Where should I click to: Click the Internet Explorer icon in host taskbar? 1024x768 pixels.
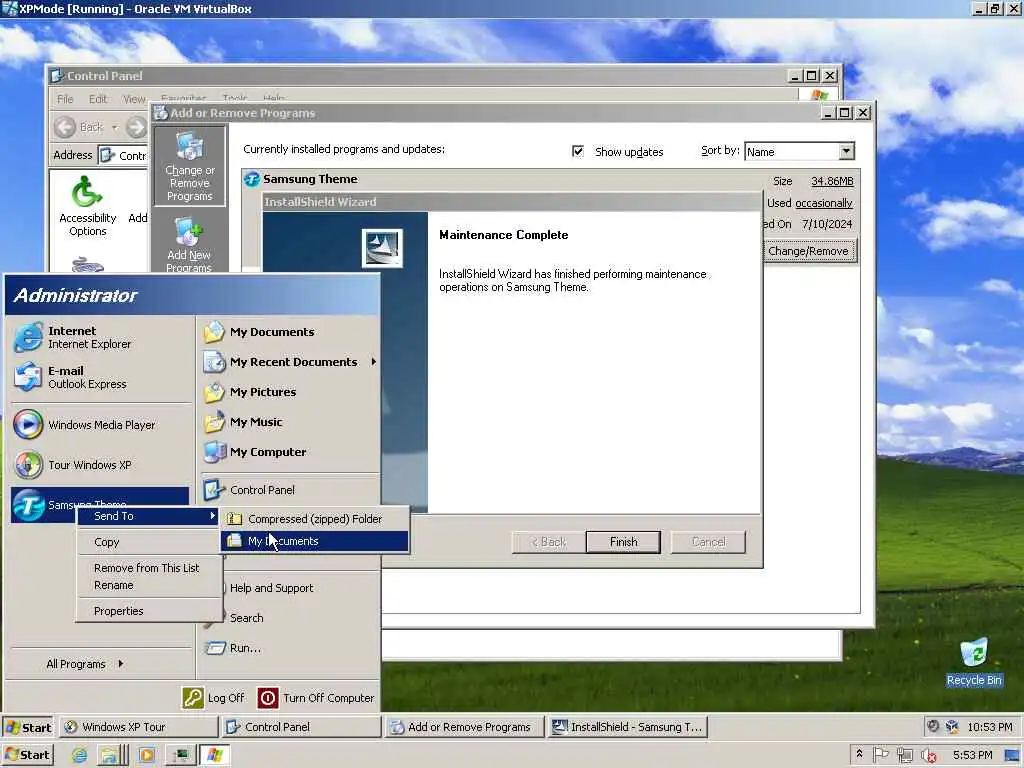[80, 756]
